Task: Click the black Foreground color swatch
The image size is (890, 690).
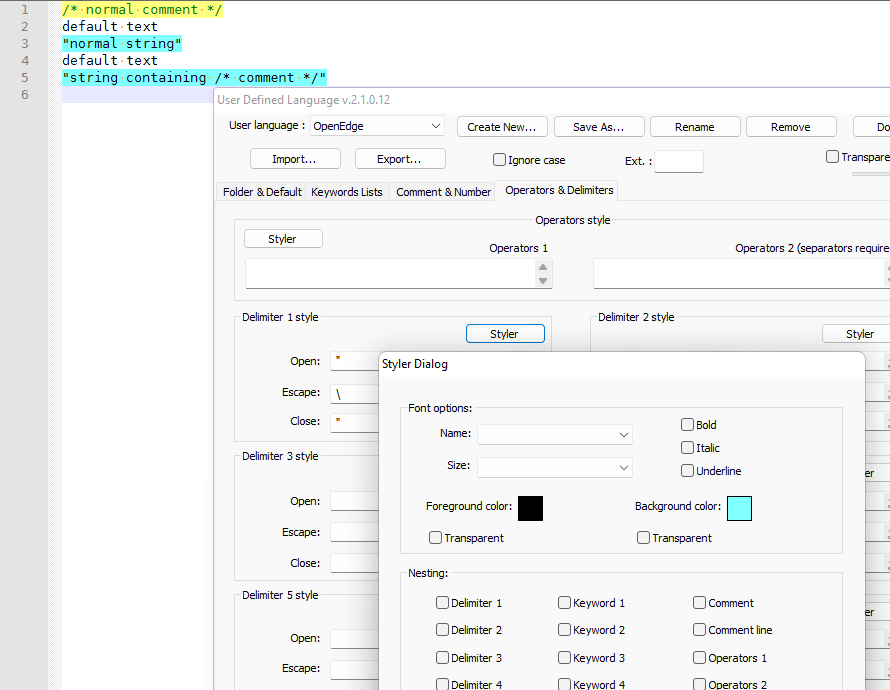Action: click(x=530, y=508)
